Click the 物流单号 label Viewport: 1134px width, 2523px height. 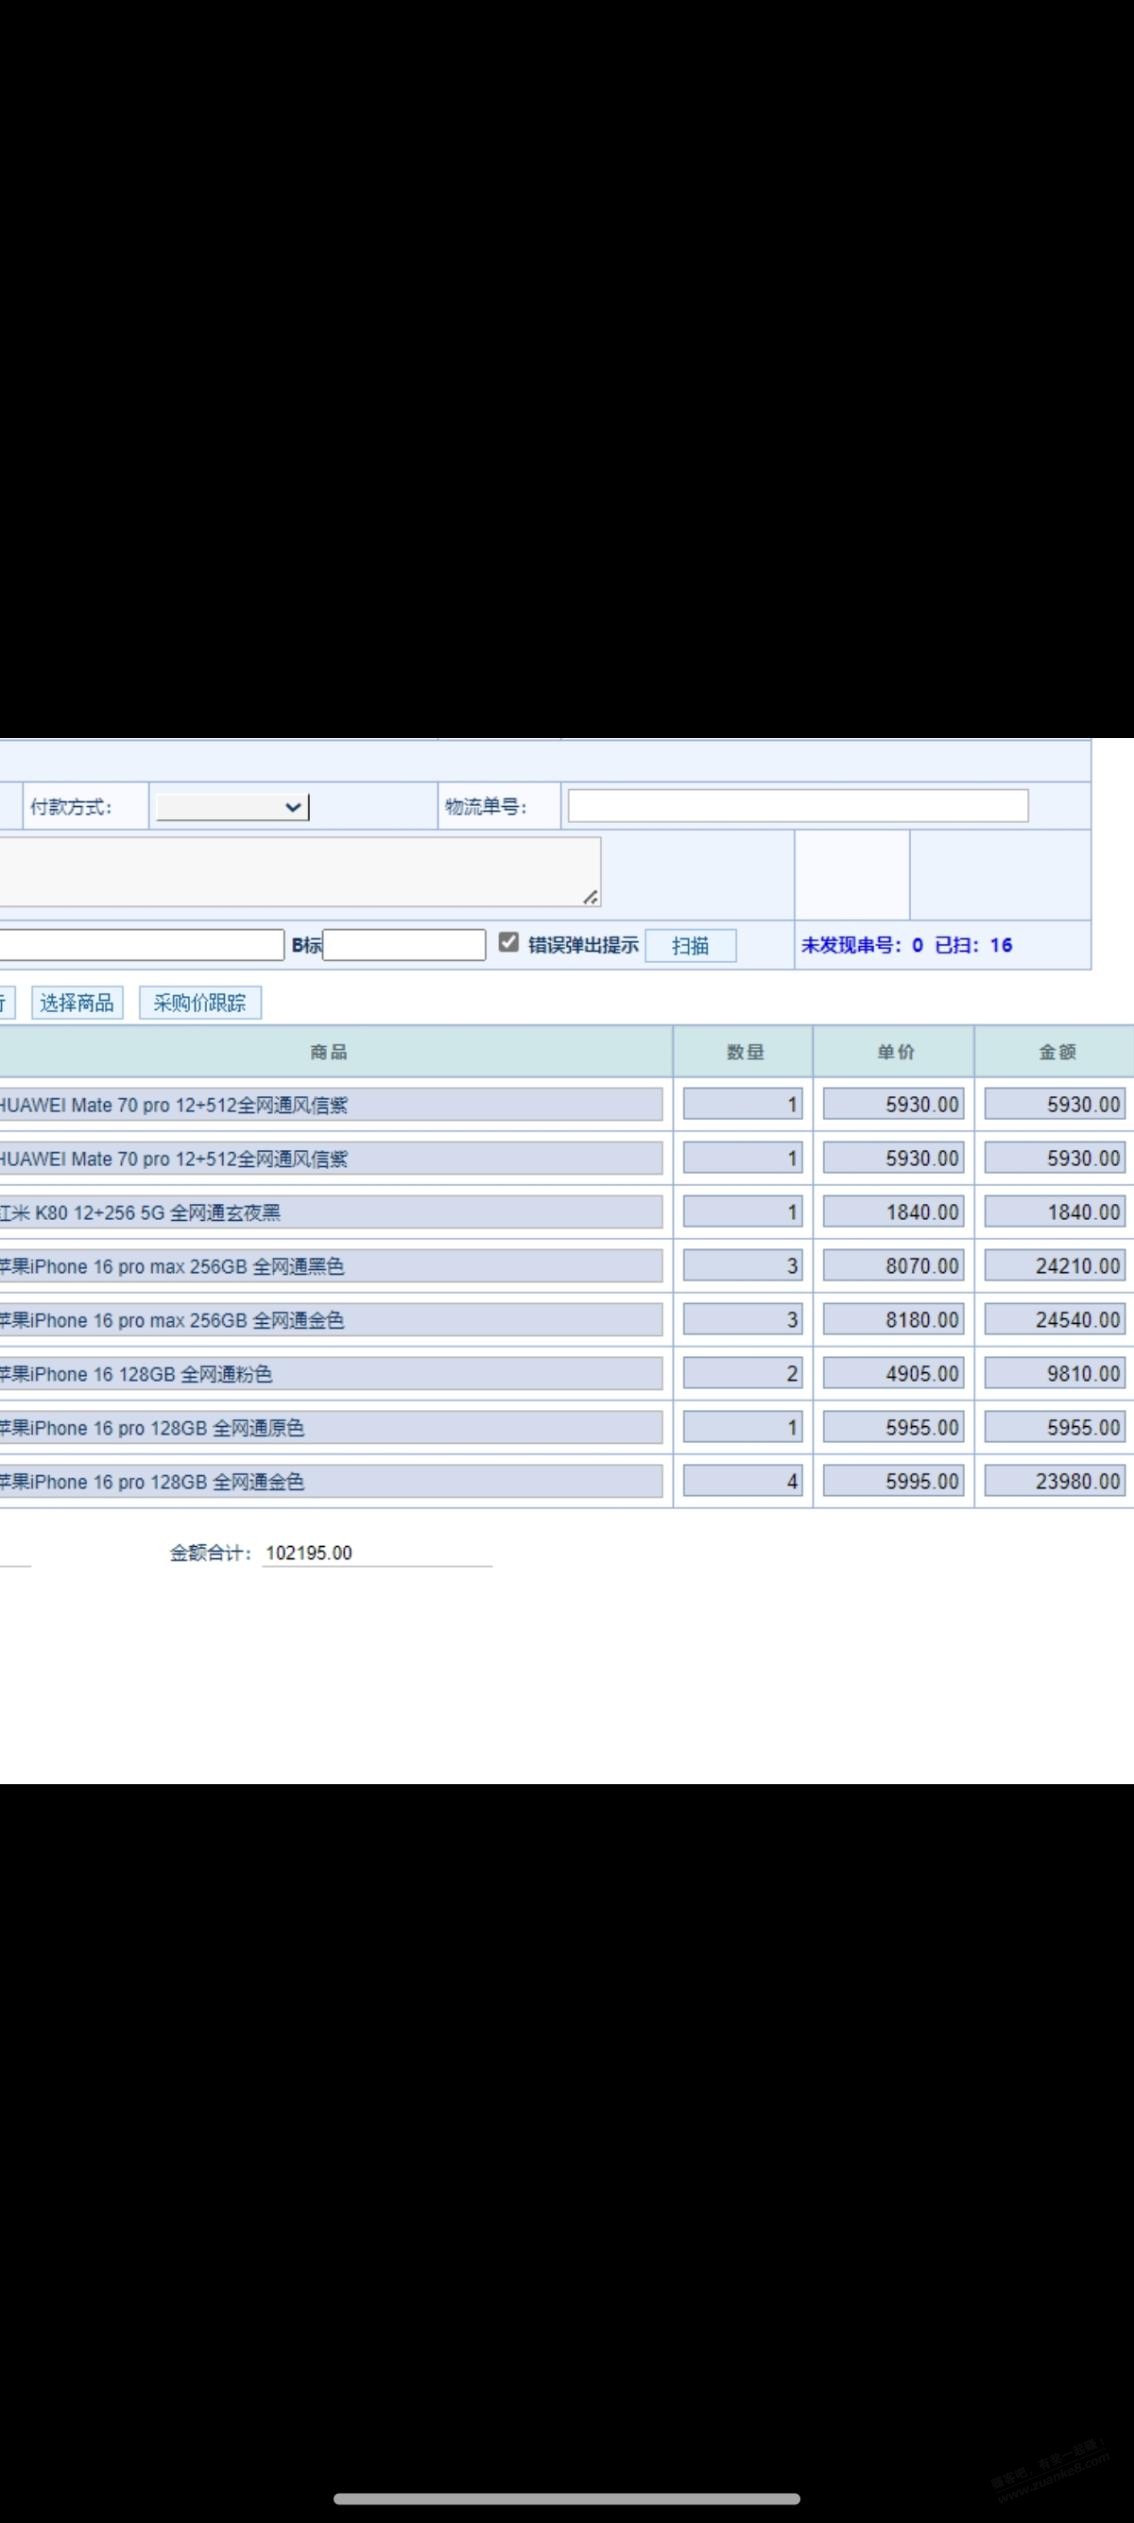[486, 807]
